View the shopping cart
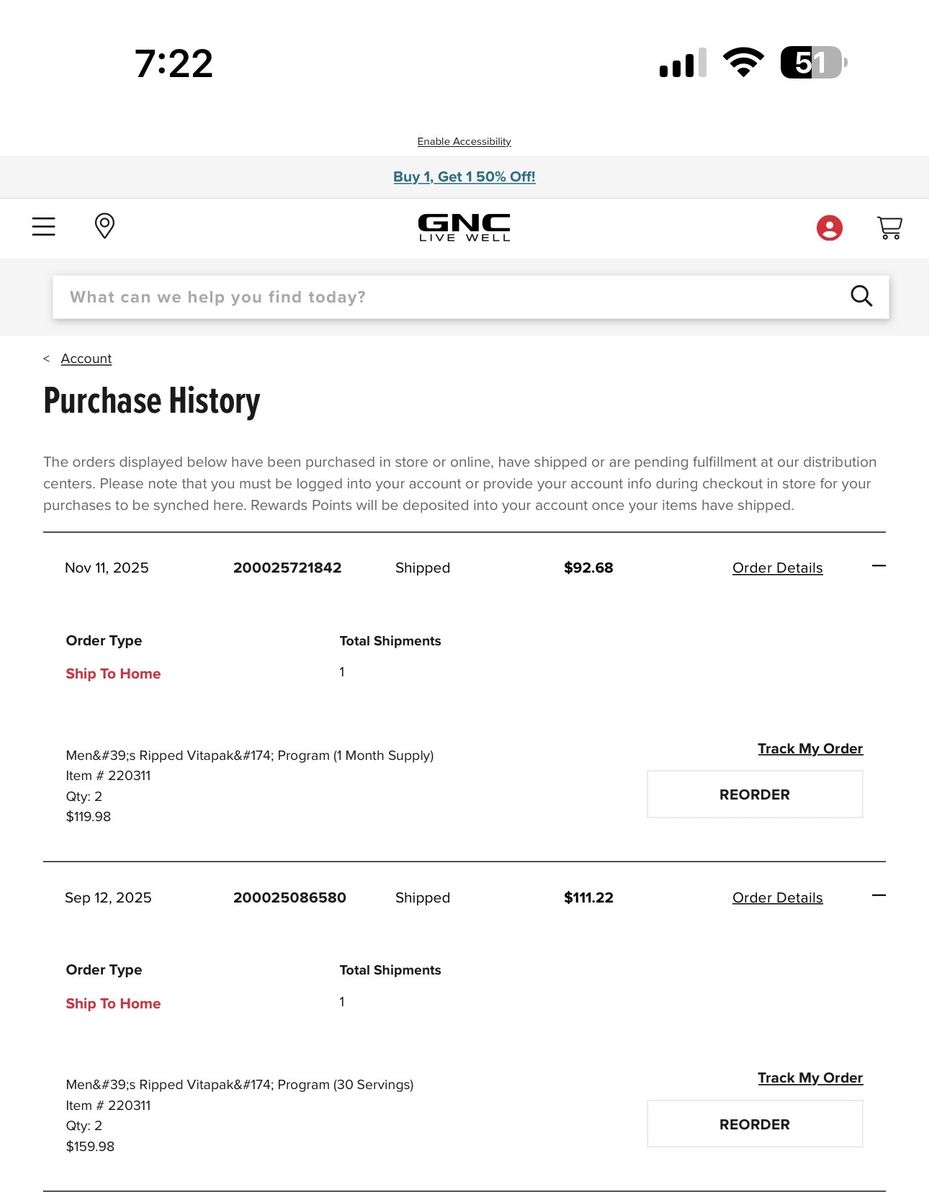 pyautogui.click(x=889, y=228)
